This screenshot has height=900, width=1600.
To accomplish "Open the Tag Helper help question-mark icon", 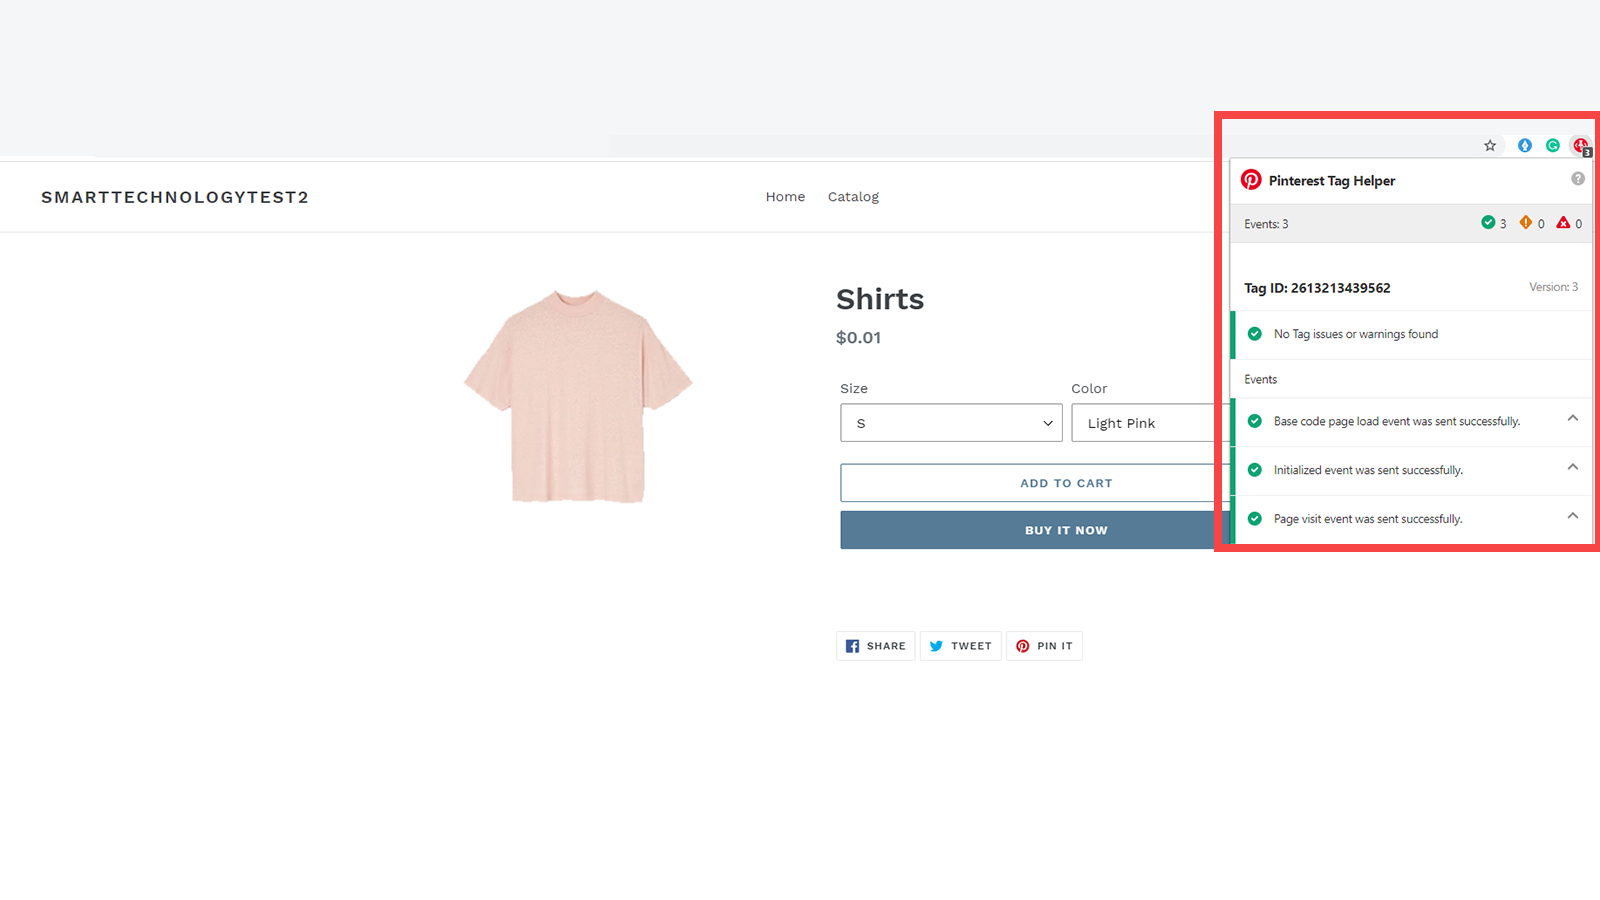I will click(x=1578, y=178).
